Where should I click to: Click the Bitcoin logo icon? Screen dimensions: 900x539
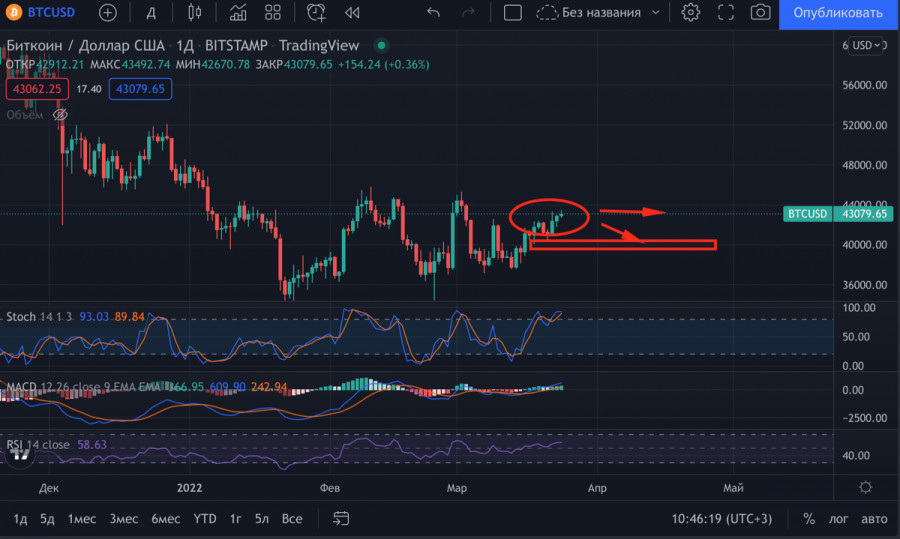tap(13, 12)
